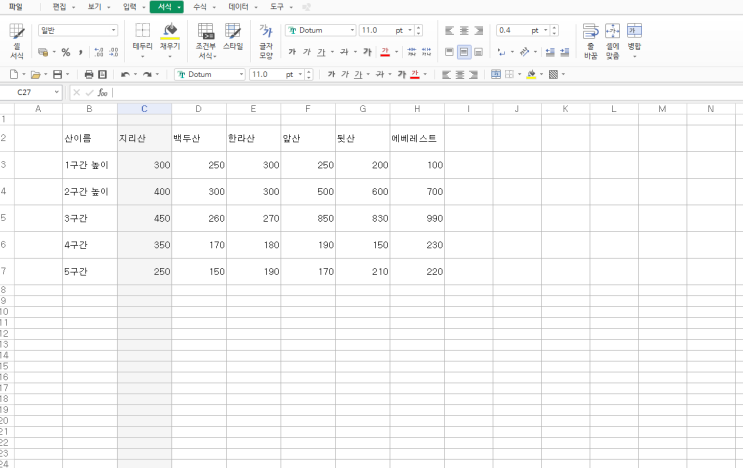This screenshot has height=468, width=743.
Task: Select cell containing 에베레스트
Action: [417, 138]
